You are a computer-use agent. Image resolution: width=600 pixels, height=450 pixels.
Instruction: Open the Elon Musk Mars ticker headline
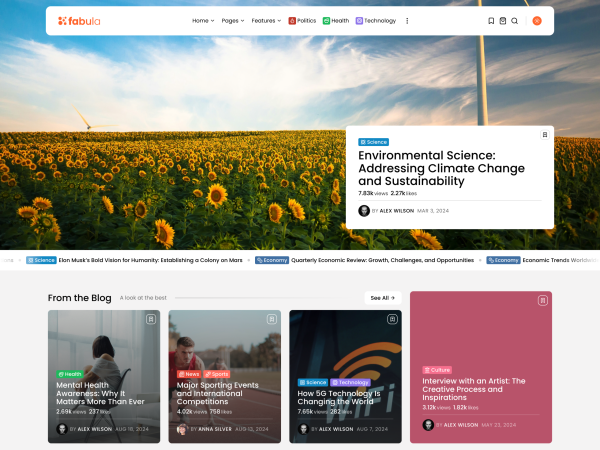(x=150, y=260)
